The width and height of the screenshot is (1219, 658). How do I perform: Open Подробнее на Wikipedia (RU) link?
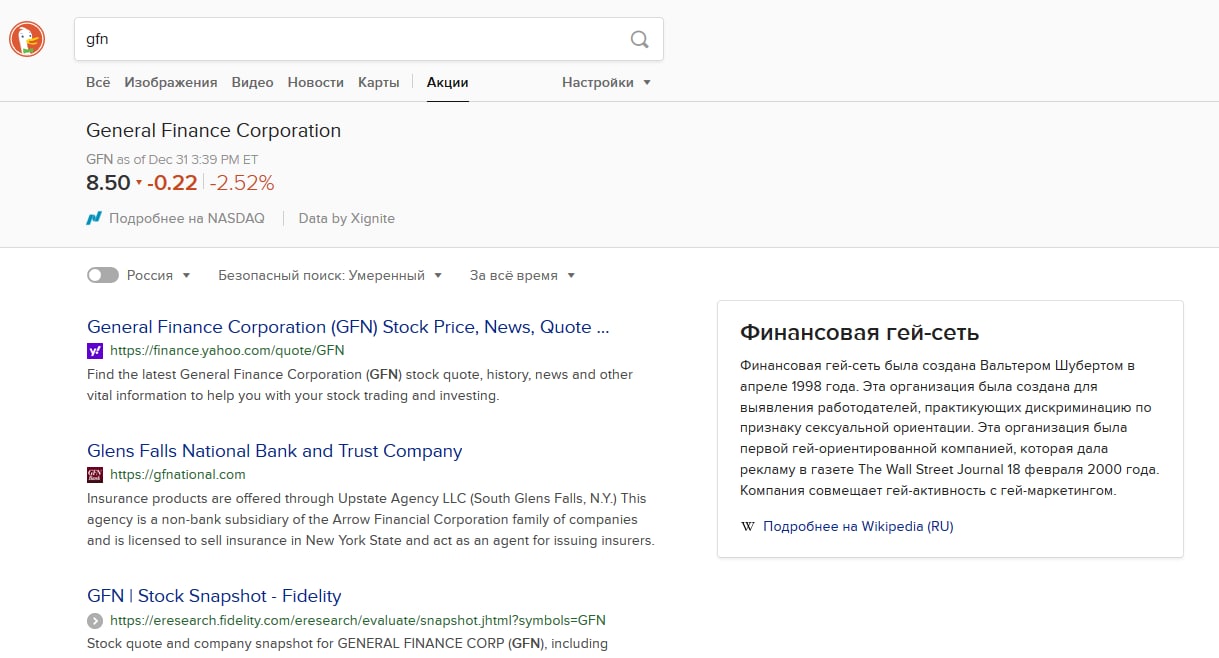coord(858,526)
